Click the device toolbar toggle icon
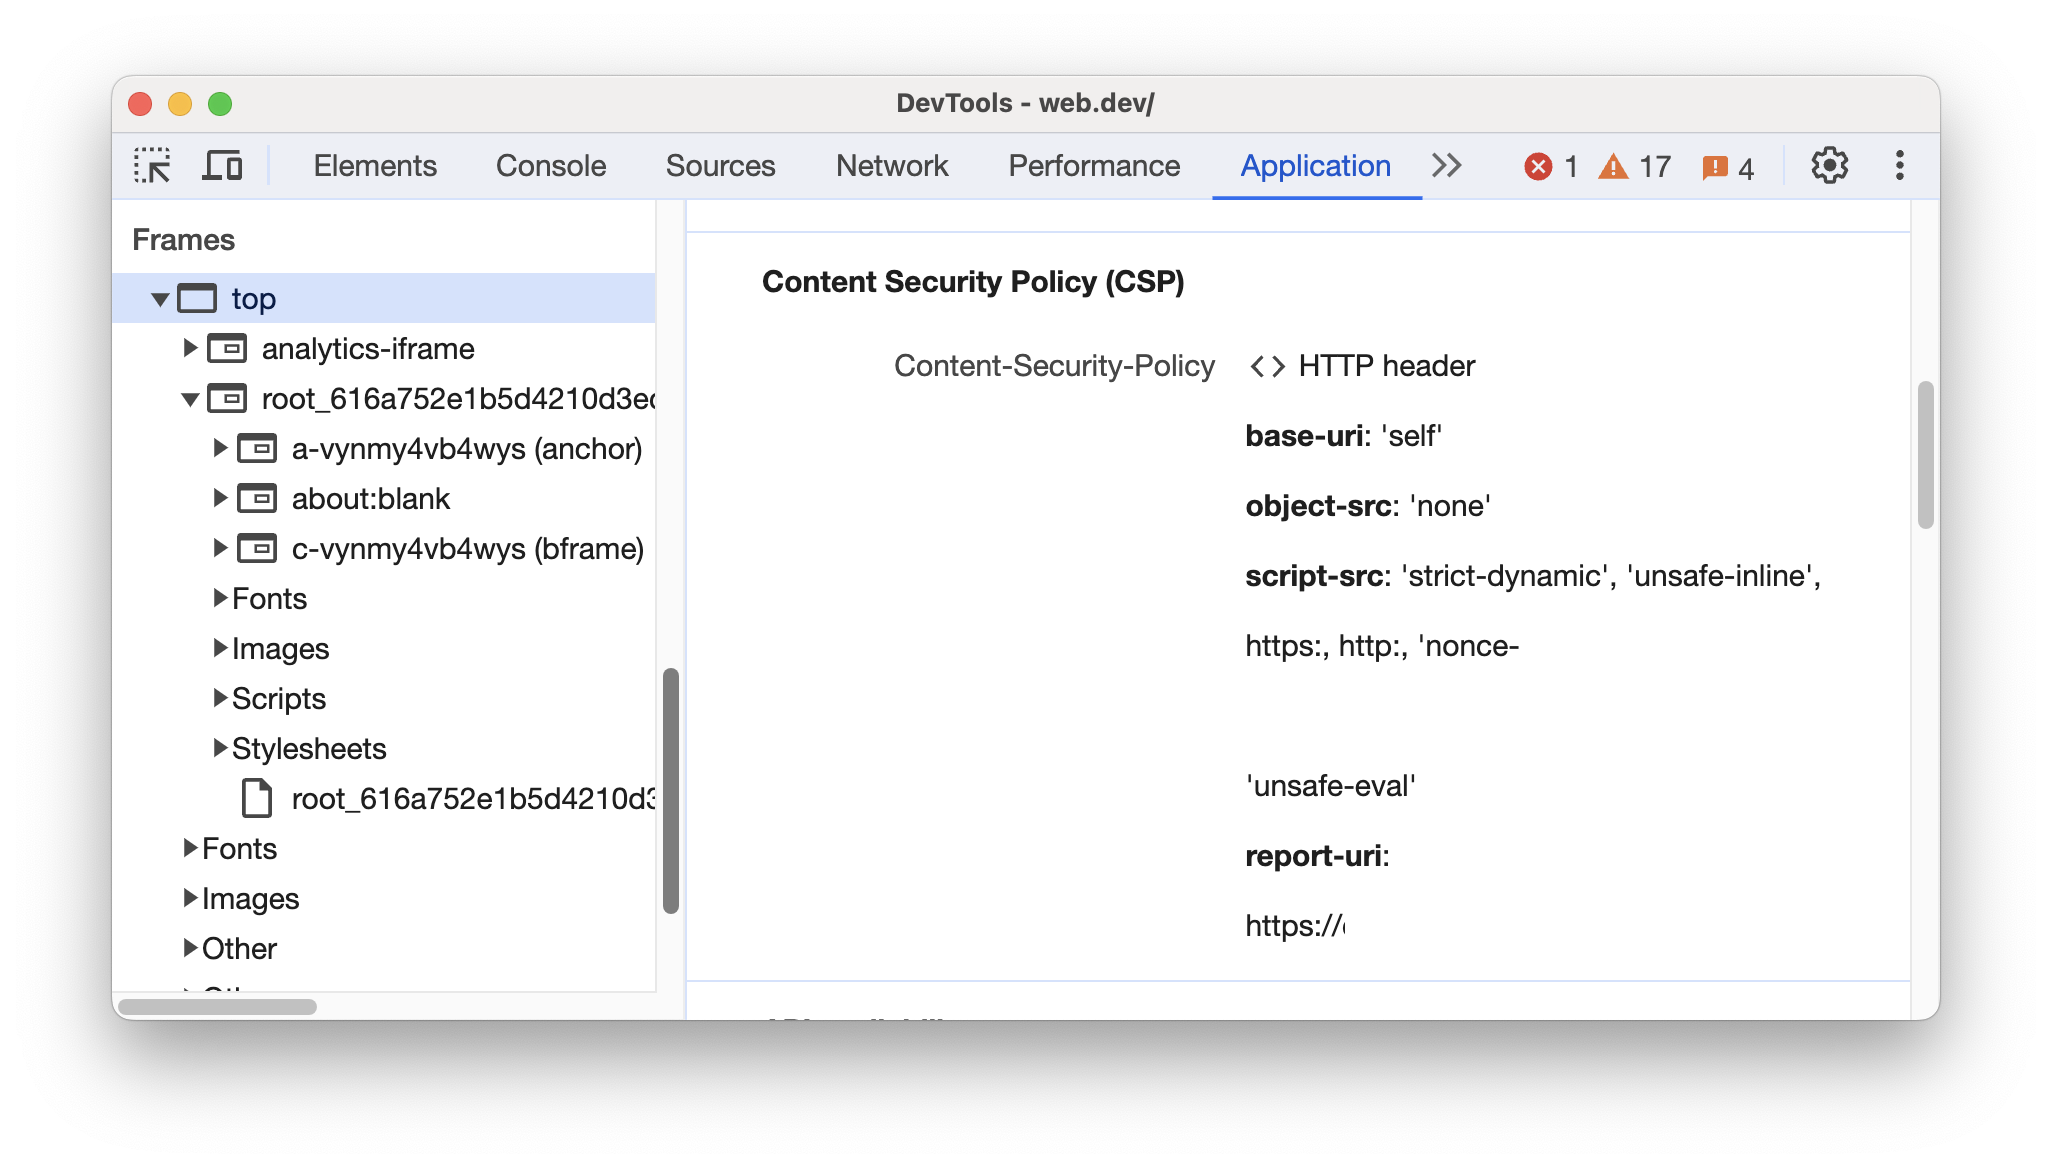The height and width of the screenshot is (1168, 2052). pyautogui.click(x=223, y=165)
